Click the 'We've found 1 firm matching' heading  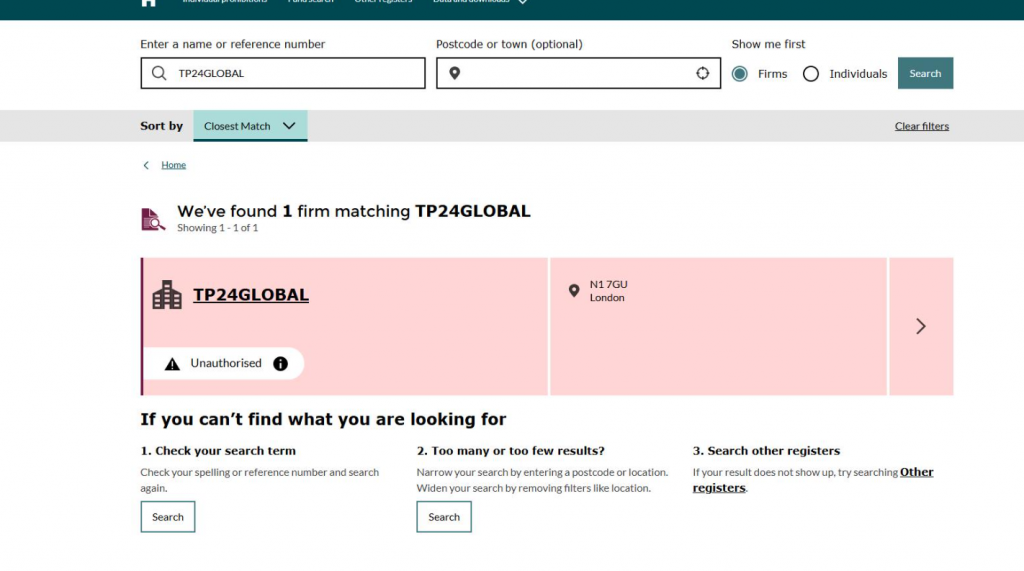(x=354, y=212)
